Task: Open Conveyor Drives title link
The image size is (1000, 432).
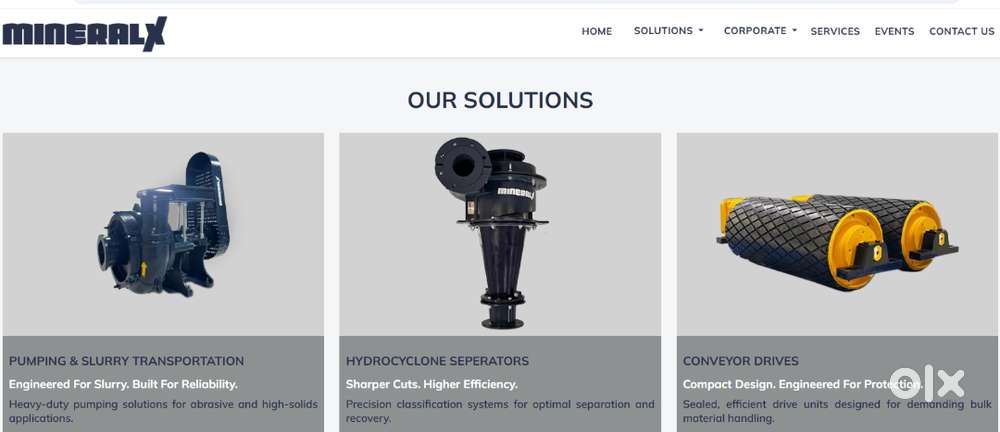Action: click(x=740, y=361)
